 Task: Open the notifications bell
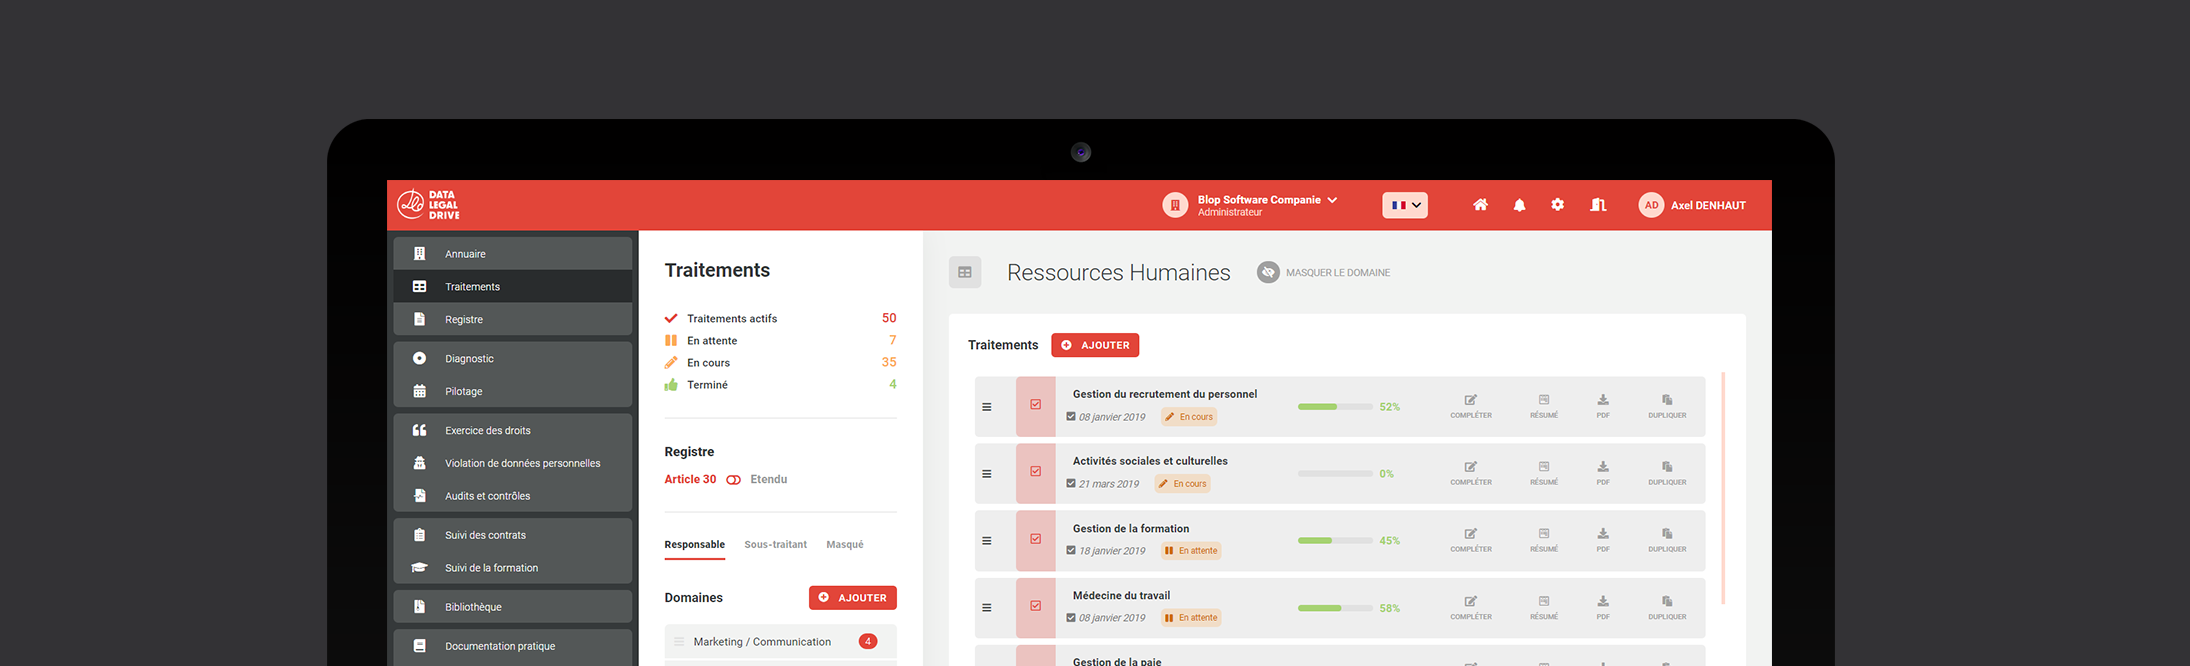click(x=1519, y=205)
